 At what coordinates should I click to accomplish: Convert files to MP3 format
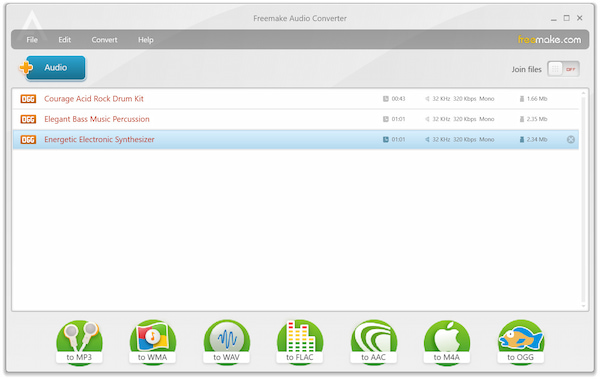[79, 342]
